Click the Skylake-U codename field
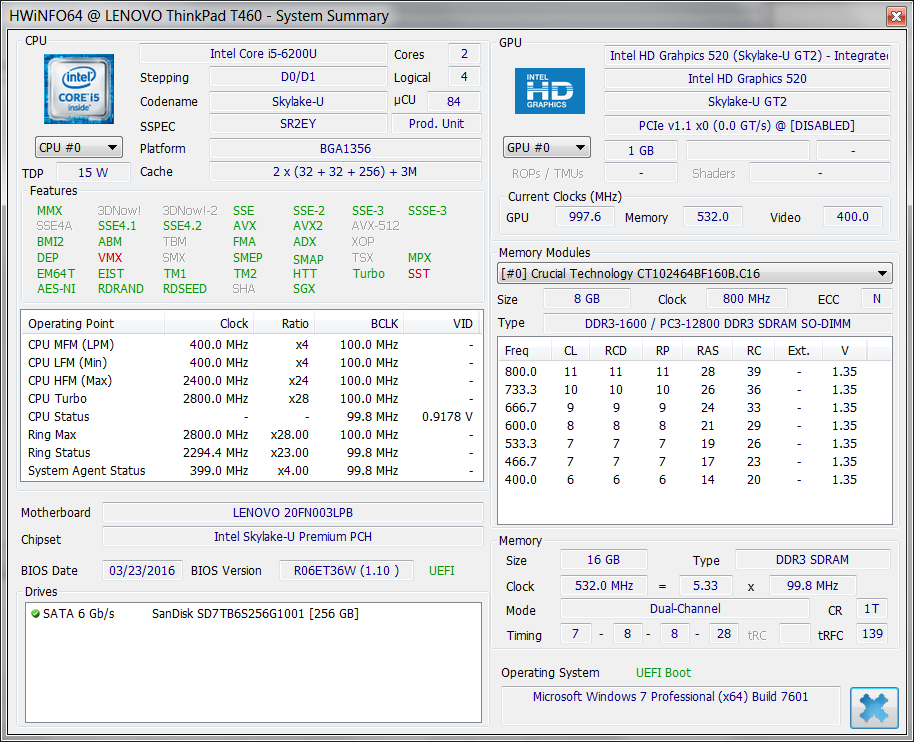914x742 pixels. pyautogui.click(x=298, y=101)
